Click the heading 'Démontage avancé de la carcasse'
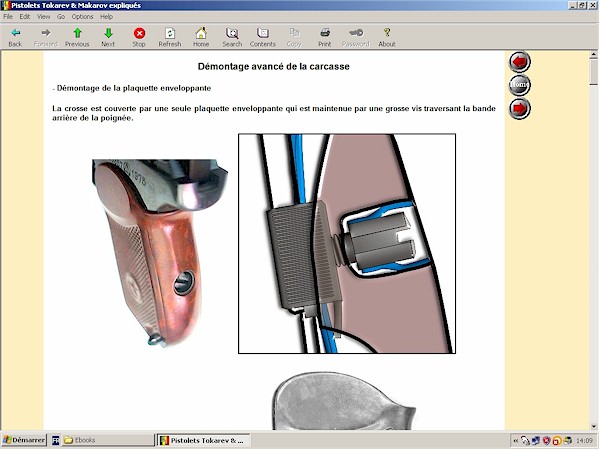The height and width of the screenshot is (450, 600). pos(274,67)
